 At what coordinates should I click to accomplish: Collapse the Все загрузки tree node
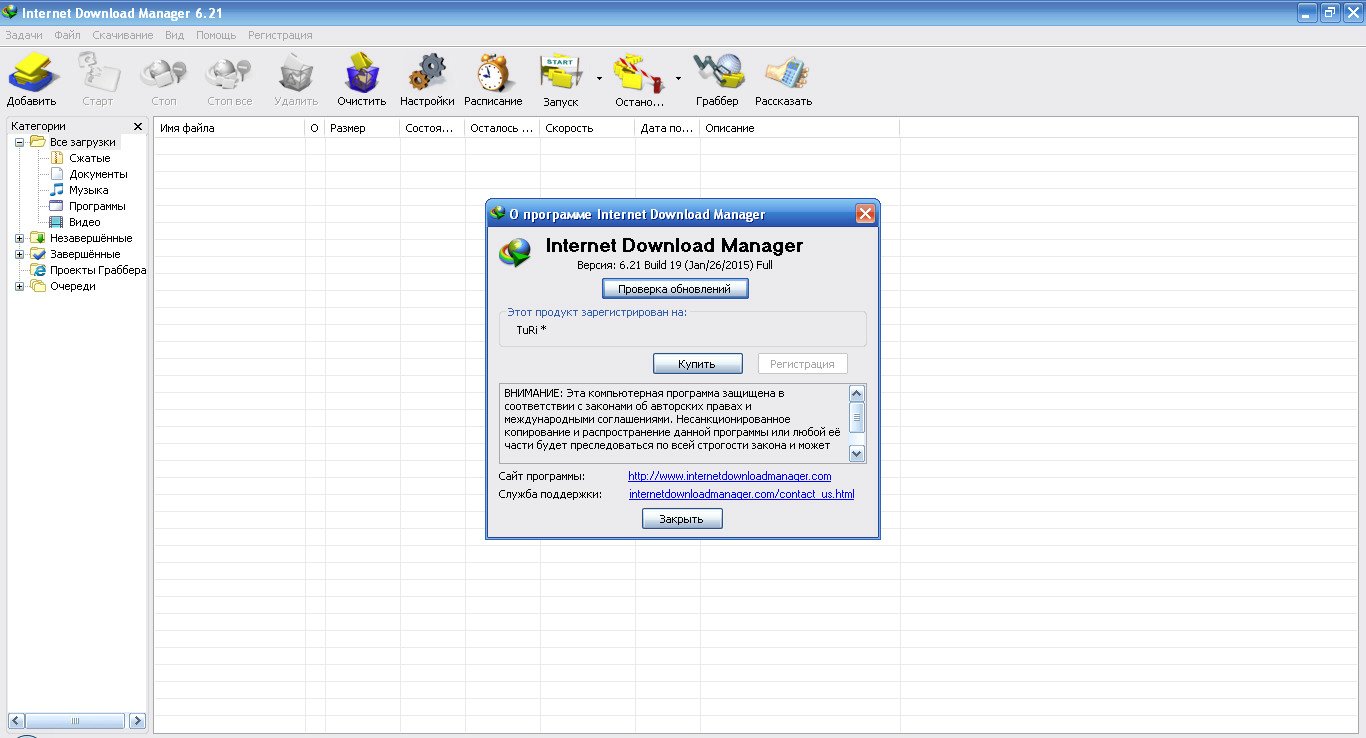pyautogui.click(x=19, y=142)
